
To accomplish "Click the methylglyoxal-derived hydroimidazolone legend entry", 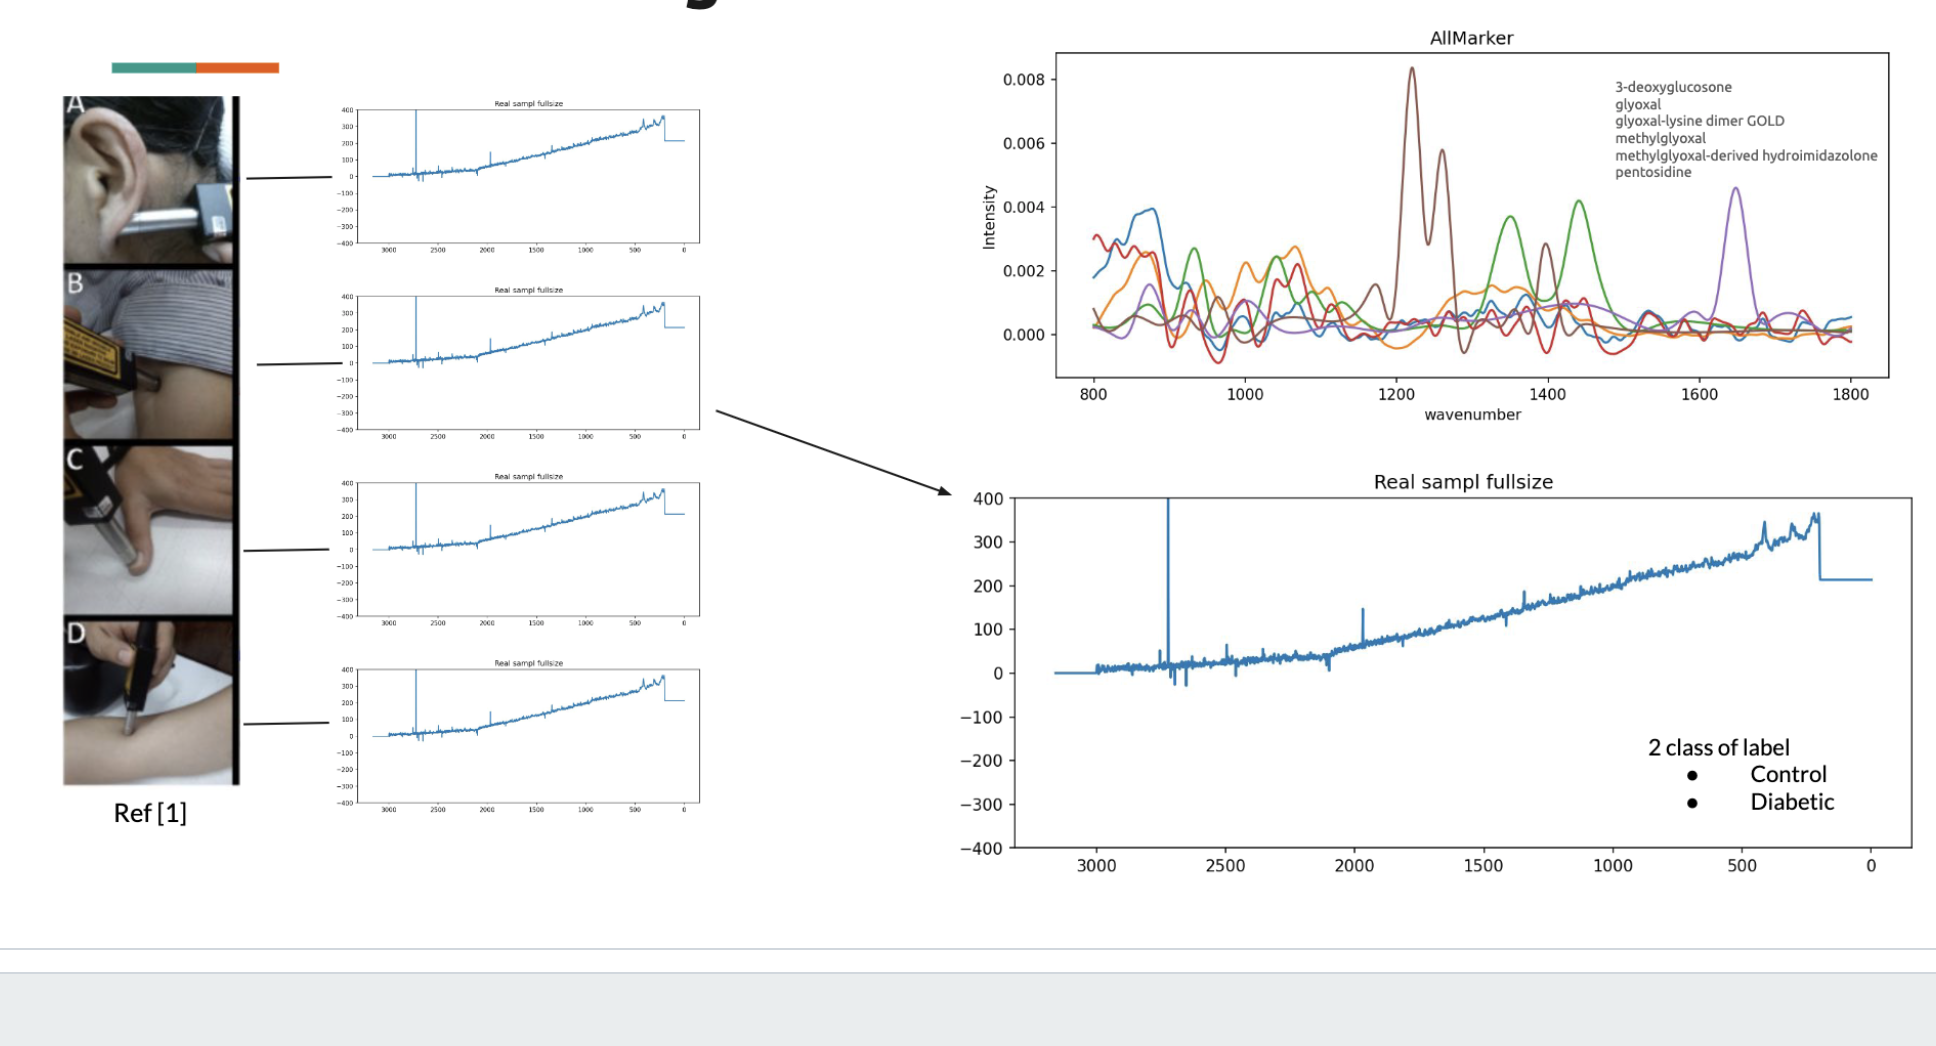I will 1745,155.
